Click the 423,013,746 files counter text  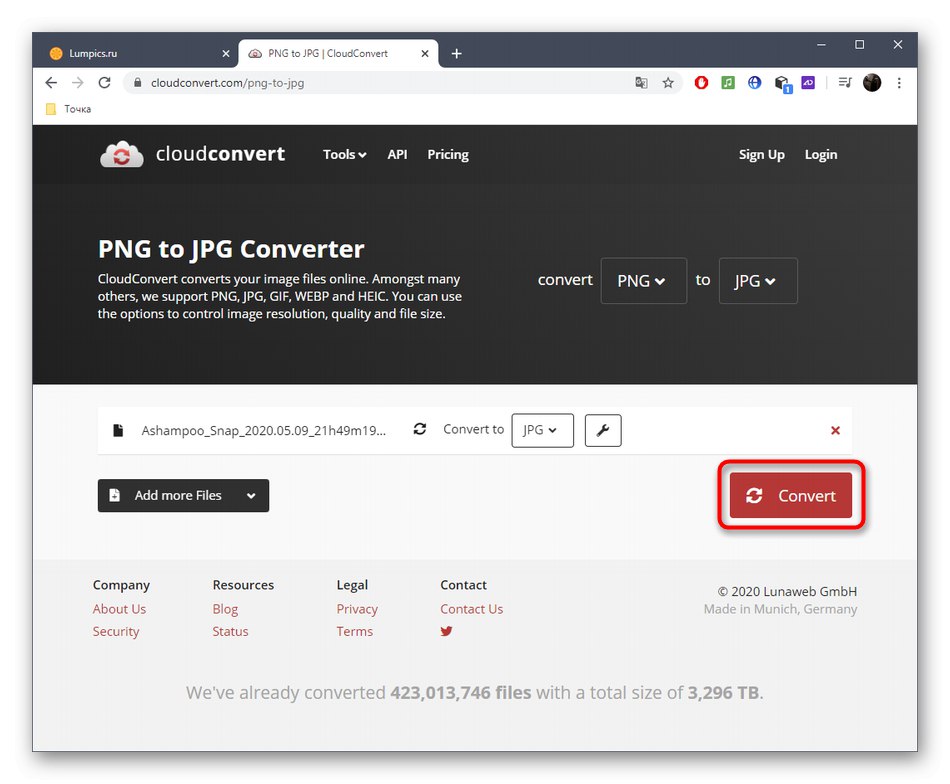(x=460, y=693)
